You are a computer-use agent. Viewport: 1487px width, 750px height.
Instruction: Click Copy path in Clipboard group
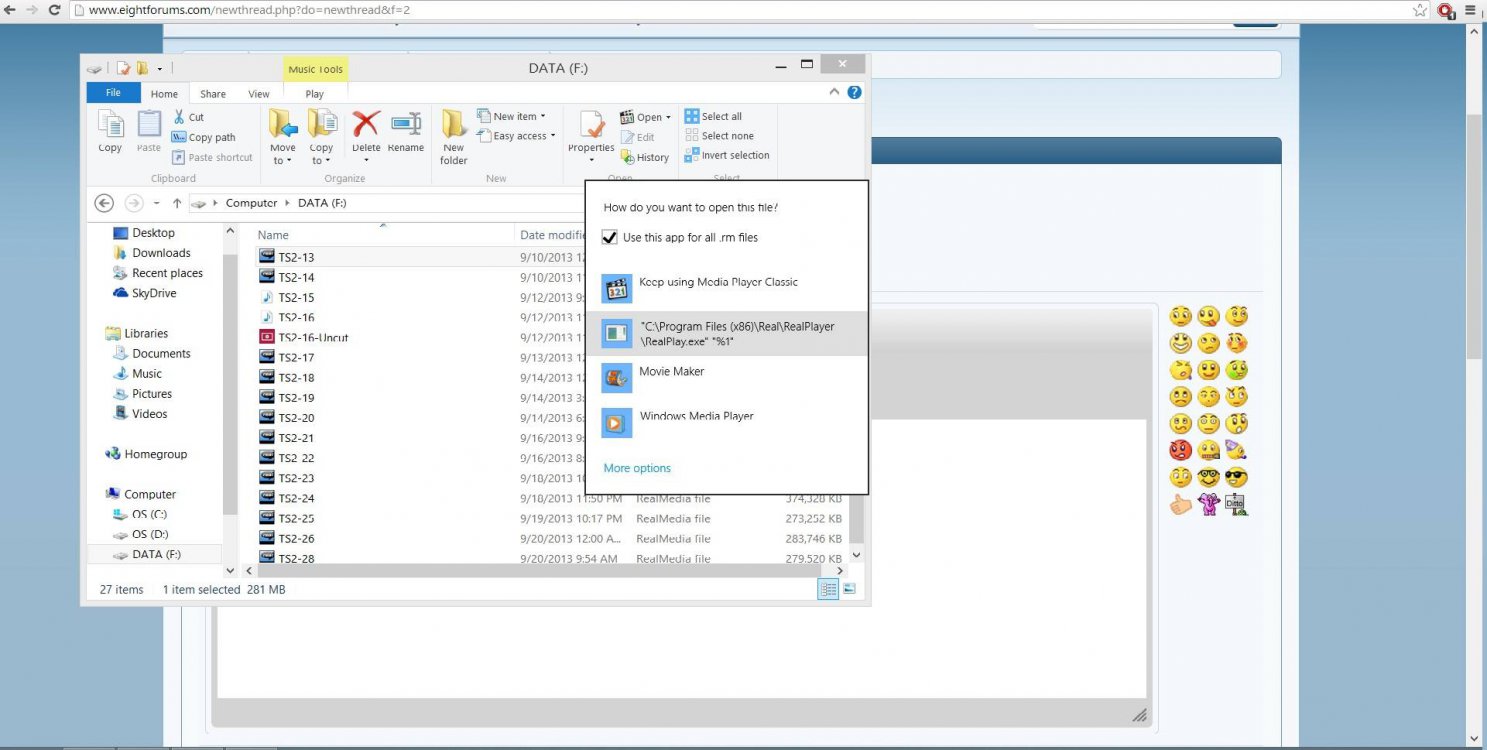tap(204, 137)
